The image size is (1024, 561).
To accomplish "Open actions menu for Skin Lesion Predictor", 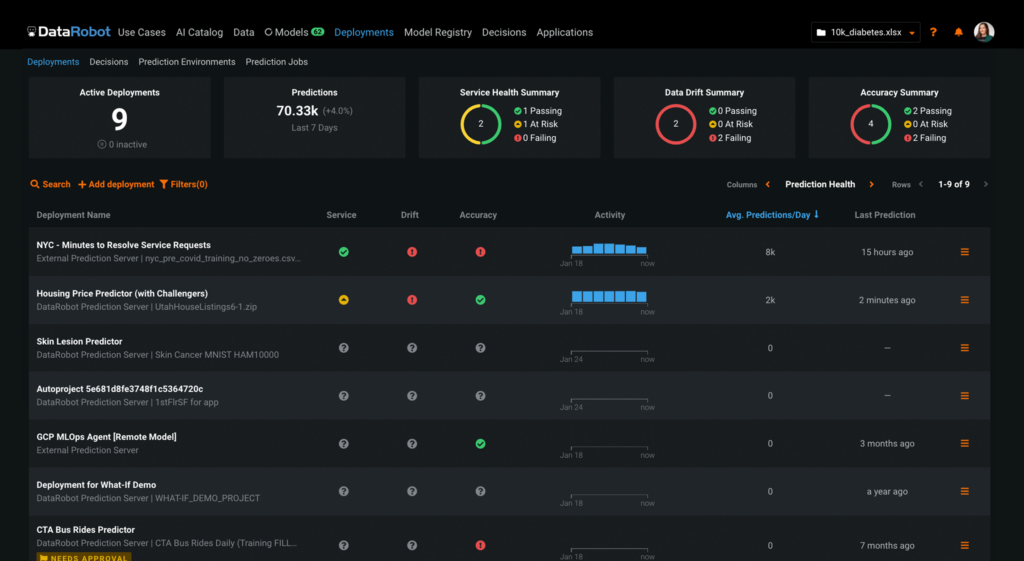I will (965, 348).
